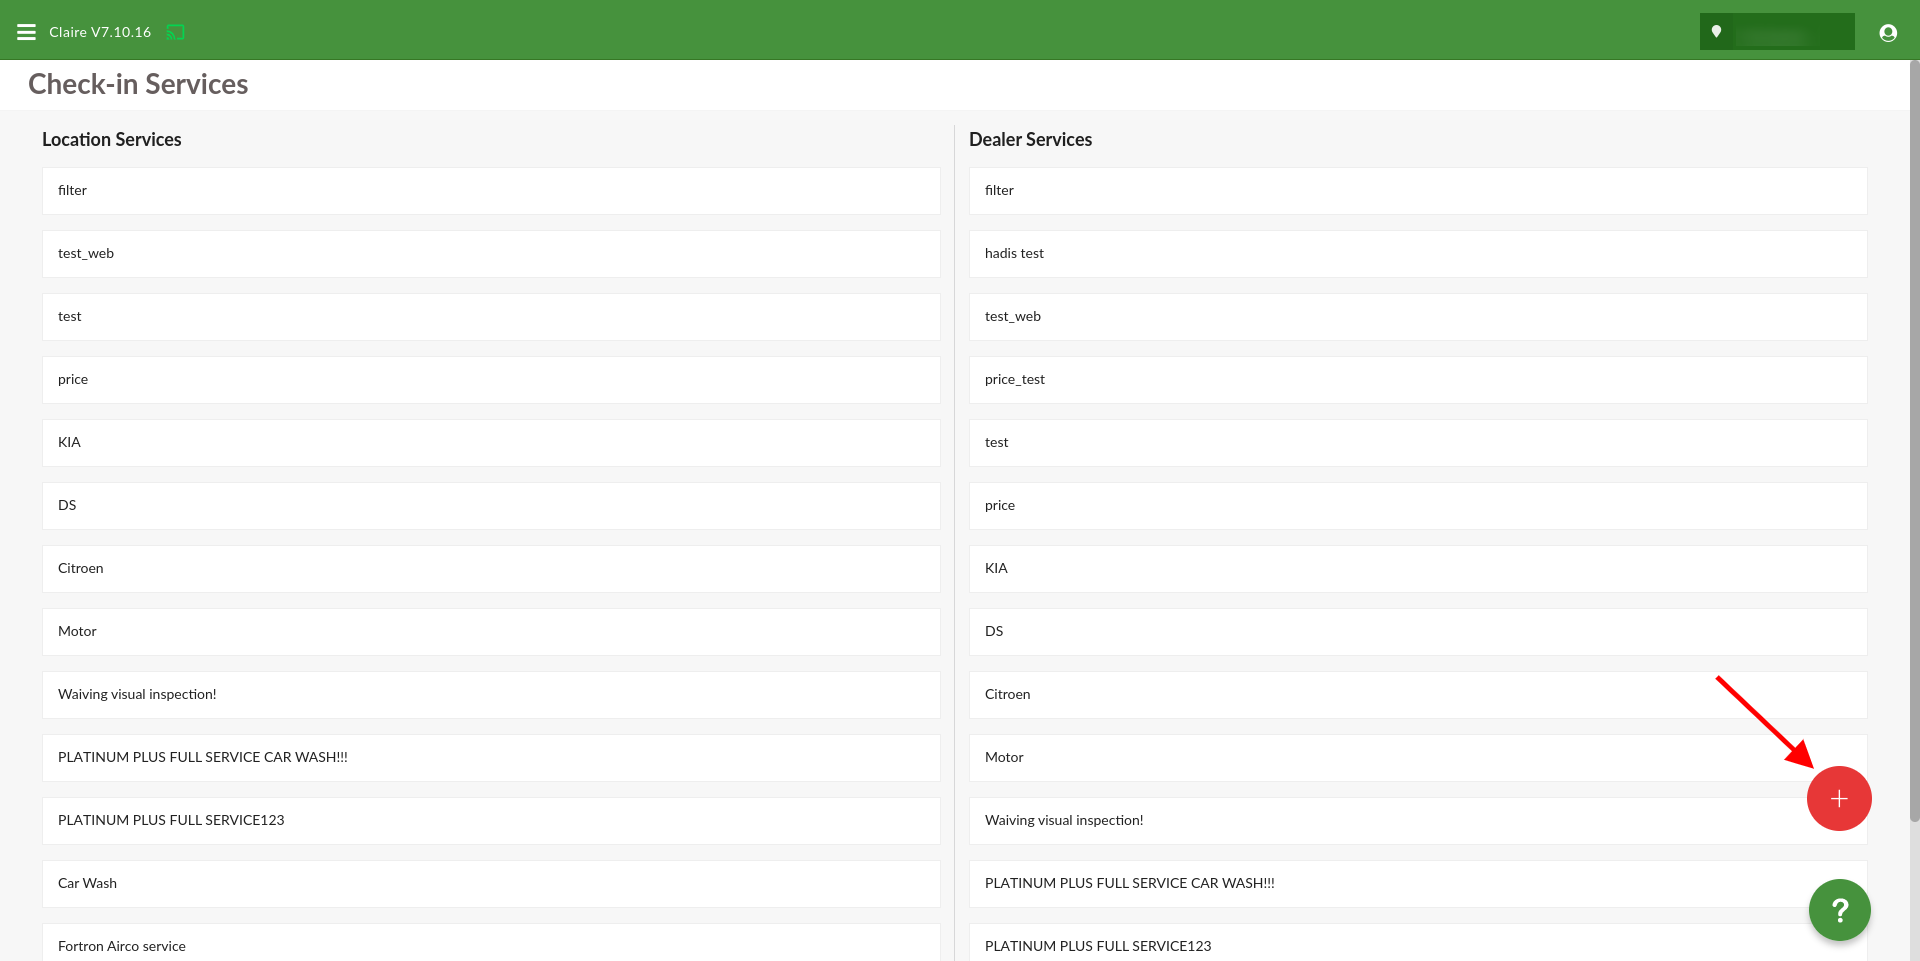Screen dimensions: 1920x961
Task: Open the location selector dropdown in header
Action: [x=1776, y=32]
